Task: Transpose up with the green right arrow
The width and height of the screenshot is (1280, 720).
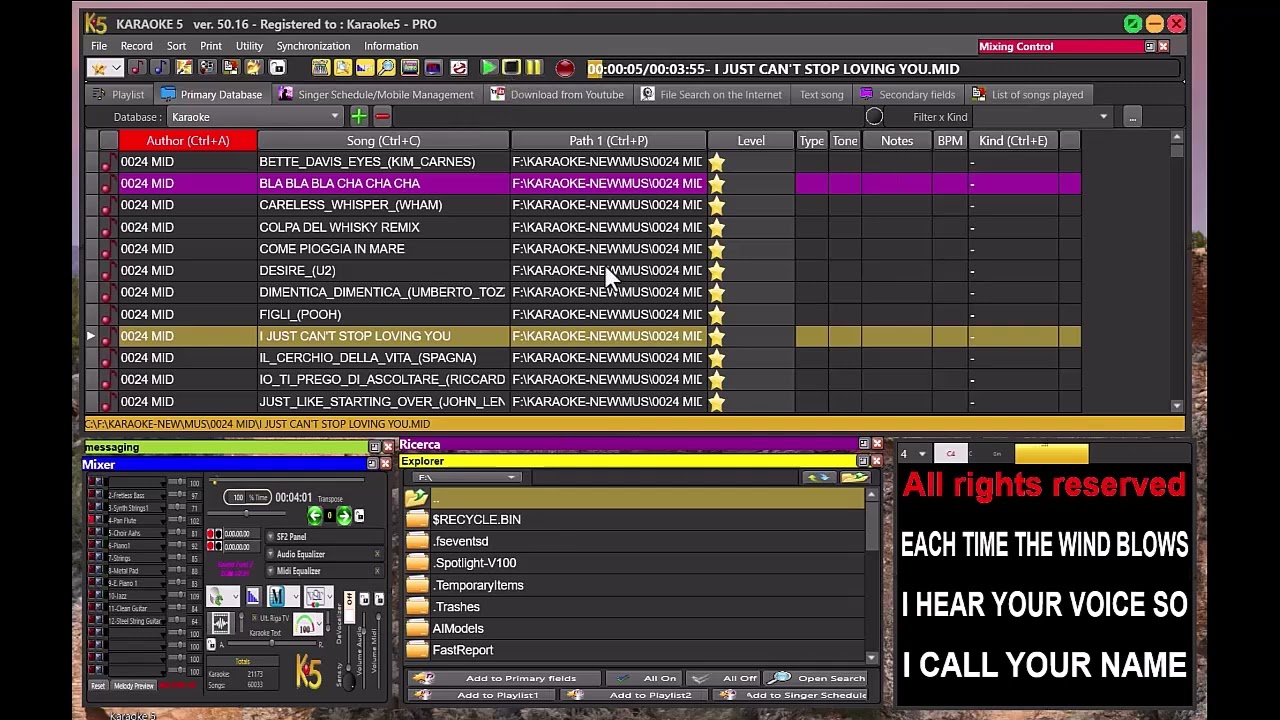Action: 344,516
